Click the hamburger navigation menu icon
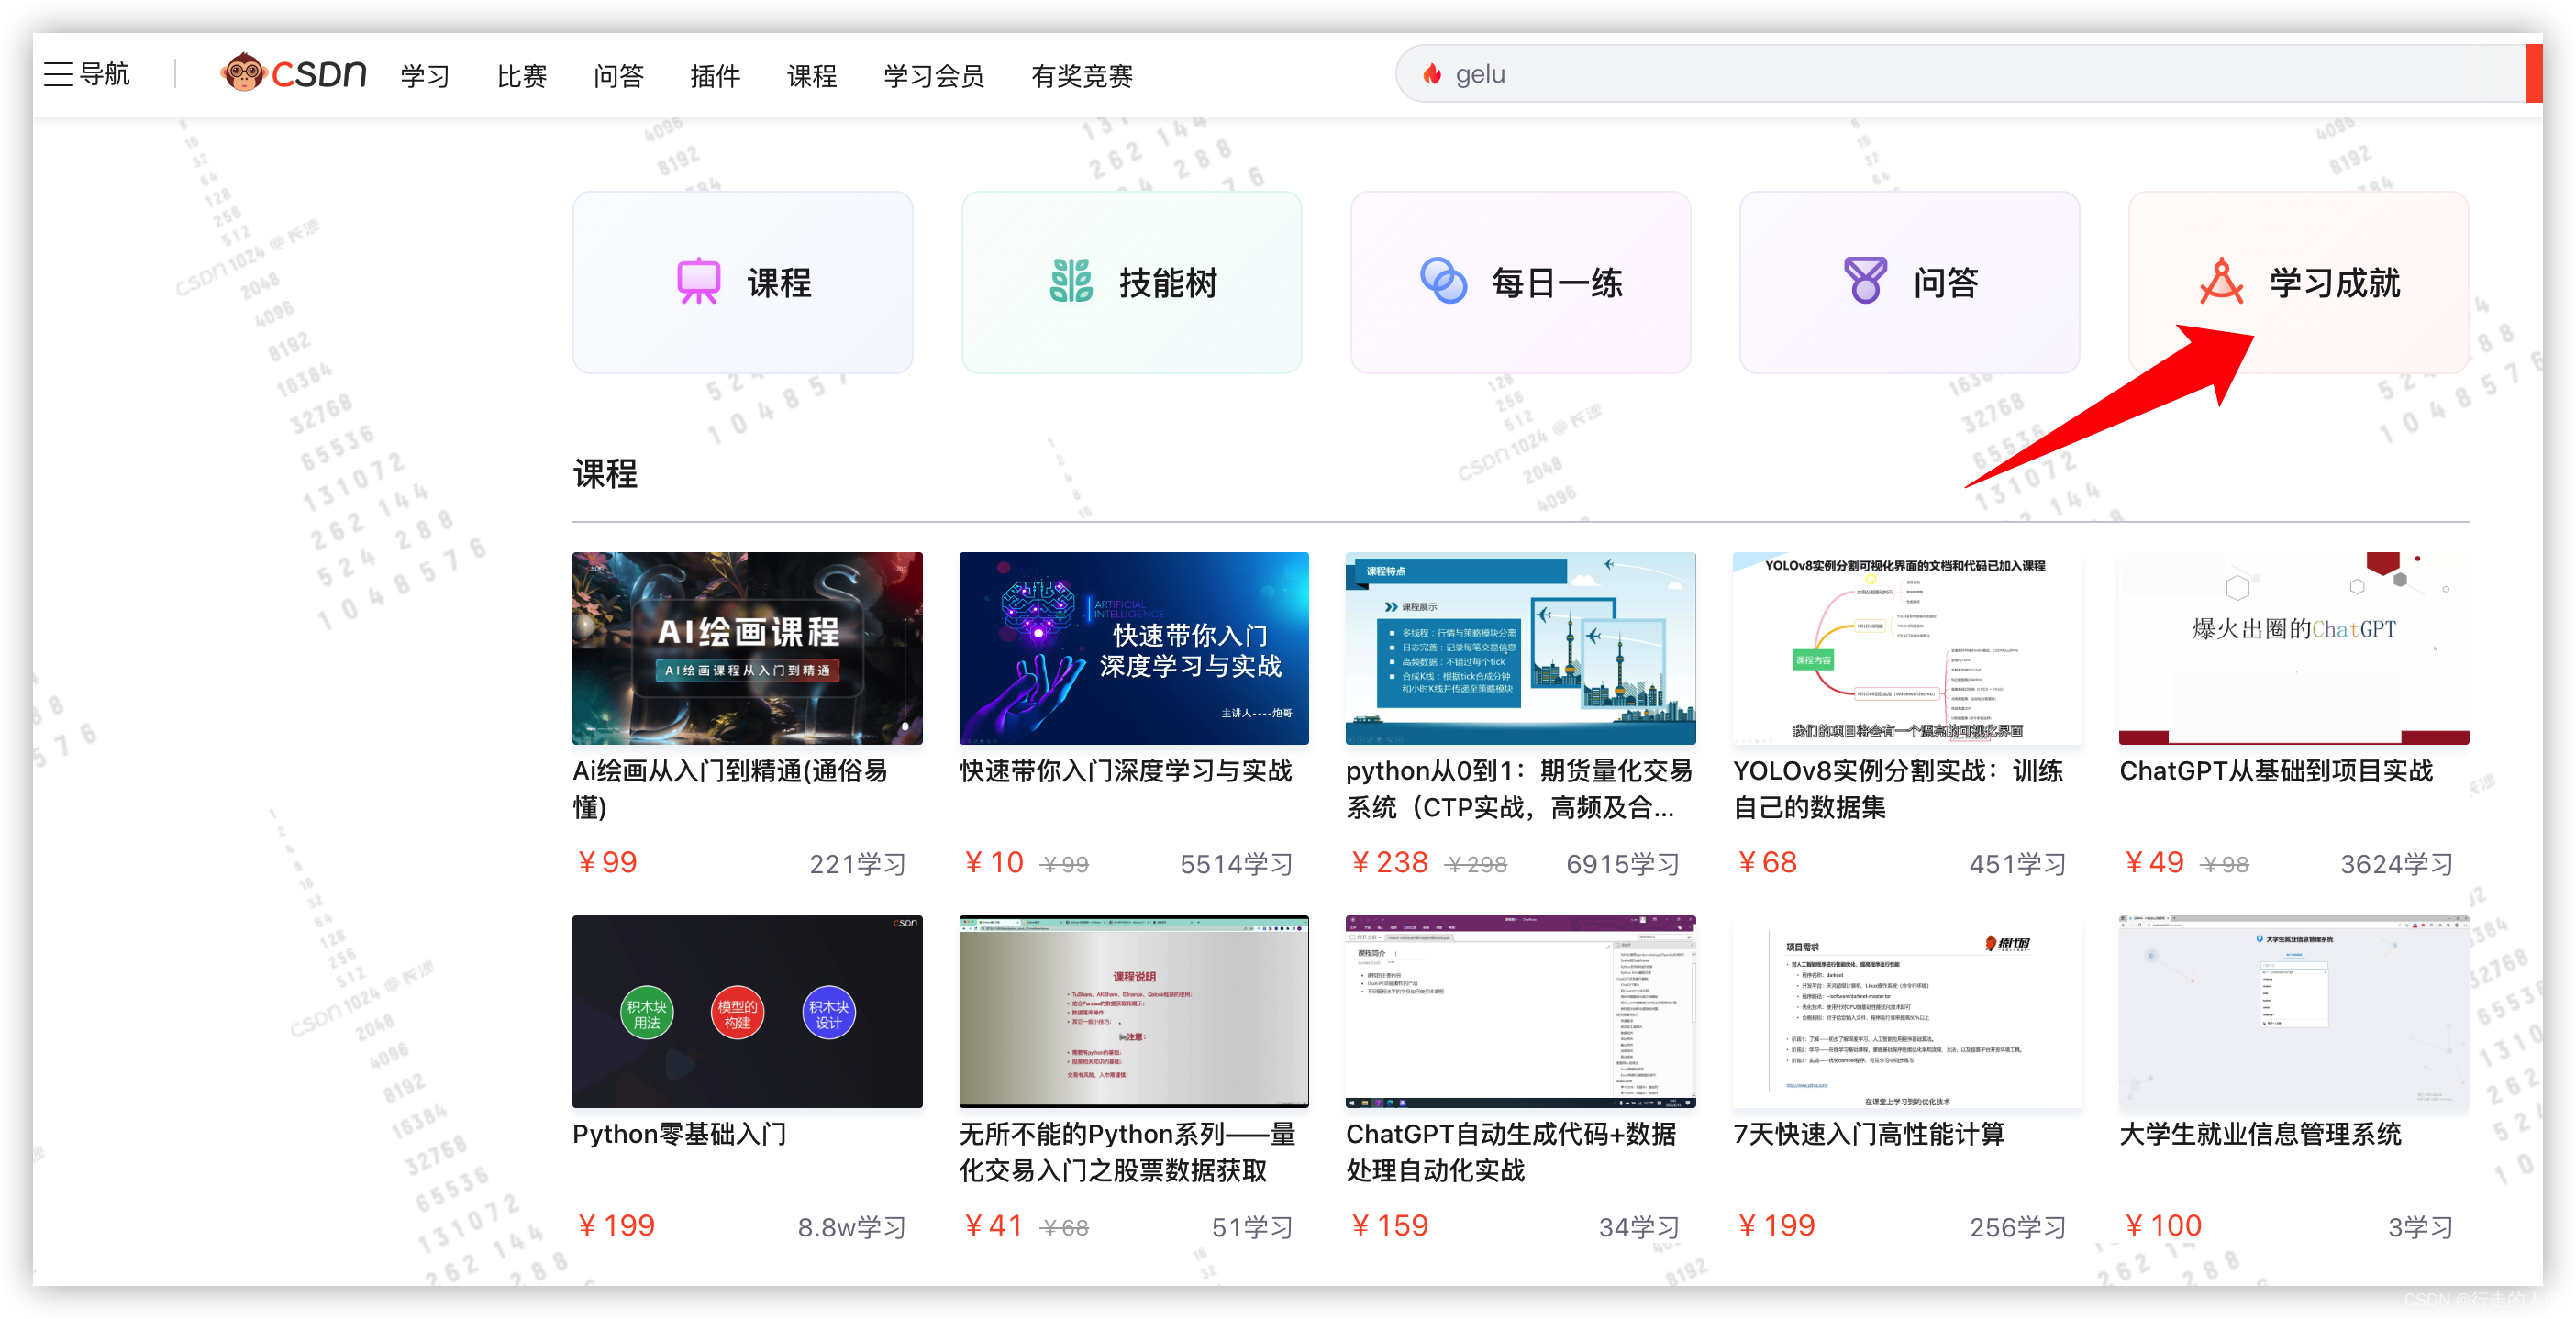Image resolution: width=2576 pixels, height=1319 pixels. pos(58,74)
